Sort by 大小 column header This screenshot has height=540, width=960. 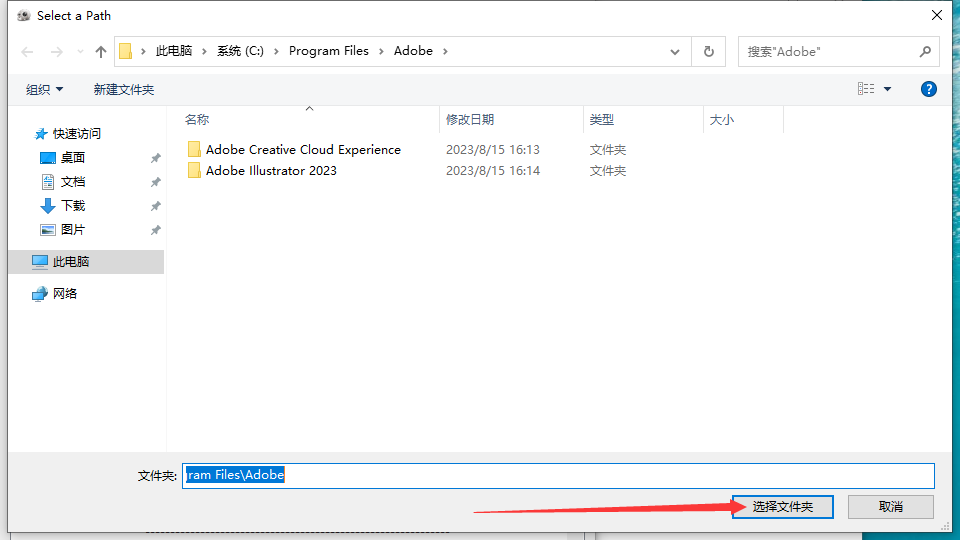click(x=721, y=120)
